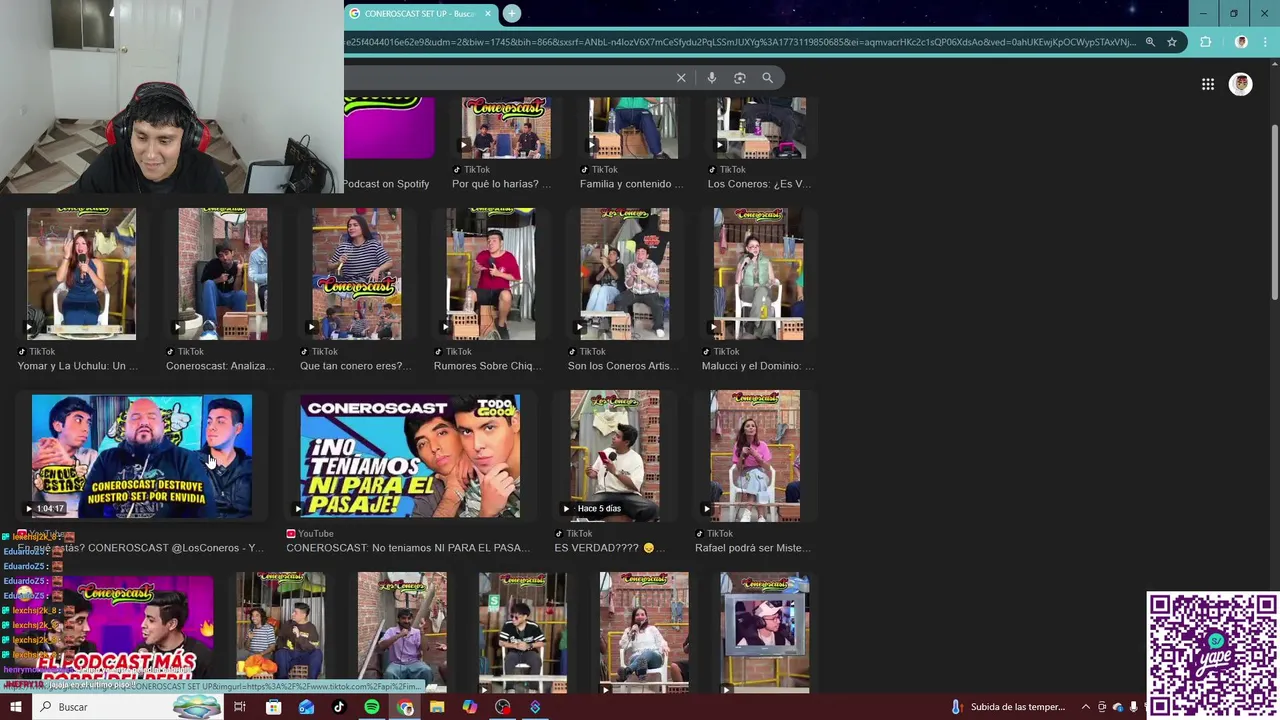Close the CONEROSCAST SET UP tab

tap(488, 14)
